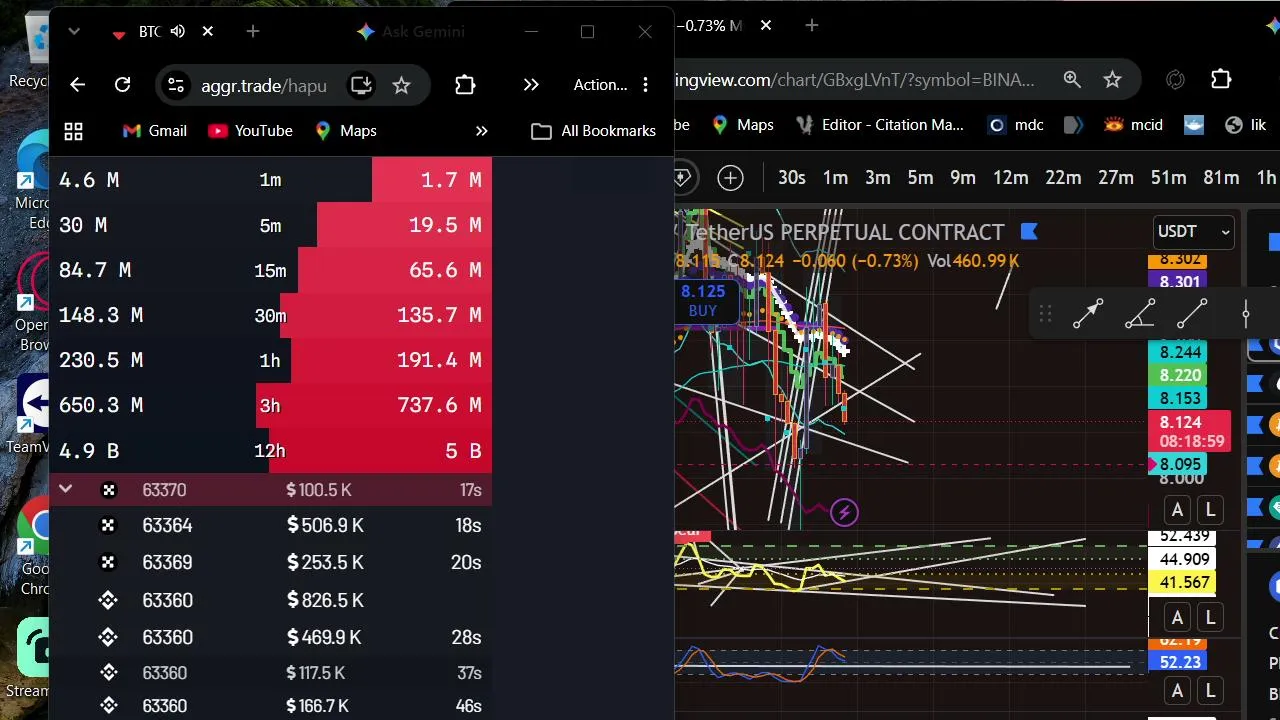Screen dimensions: 1280x720
Task: Grab the drawing toolbar drag handle
Action: click(1045, 315)
